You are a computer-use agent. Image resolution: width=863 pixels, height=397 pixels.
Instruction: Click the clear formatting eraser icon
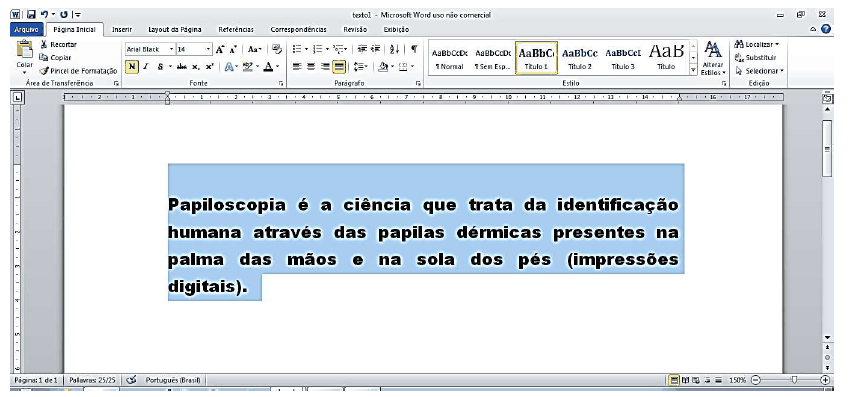click(x=276, y=49)
